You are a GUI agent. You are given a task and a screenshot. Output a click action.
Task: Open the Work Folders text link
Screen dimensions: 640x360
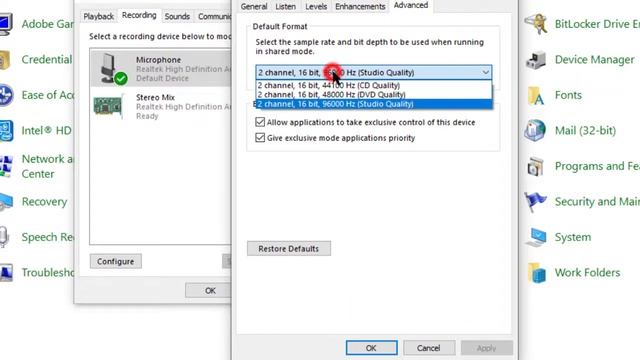(587, 273)
